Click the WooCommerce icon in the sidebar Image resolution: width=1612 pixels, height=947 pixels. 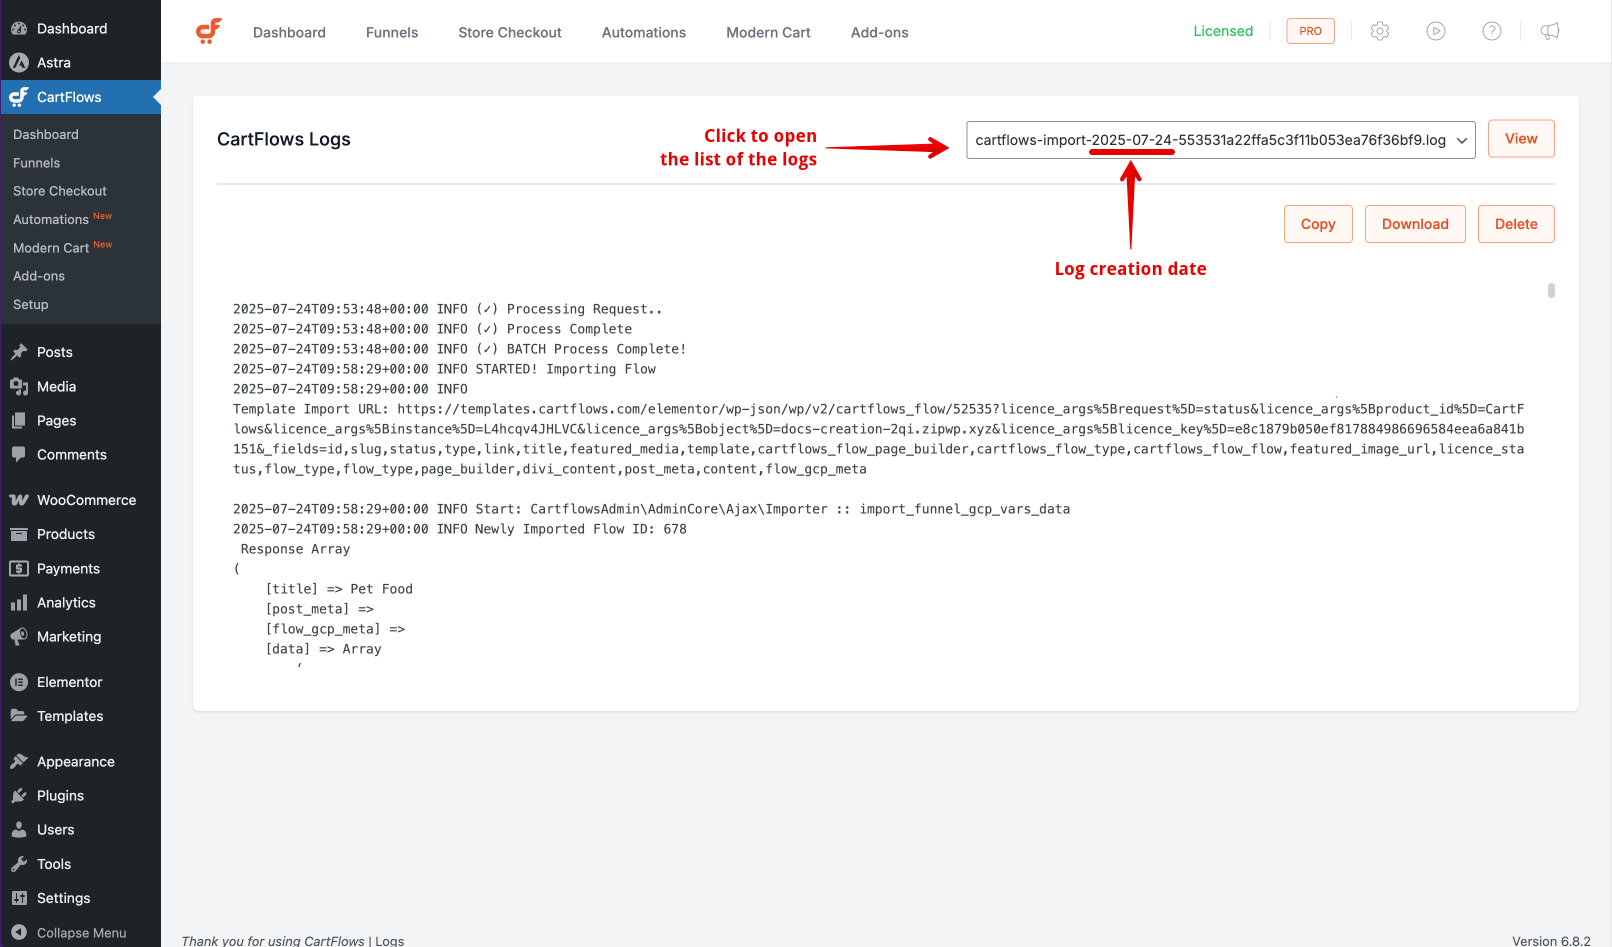pos(19,500)
